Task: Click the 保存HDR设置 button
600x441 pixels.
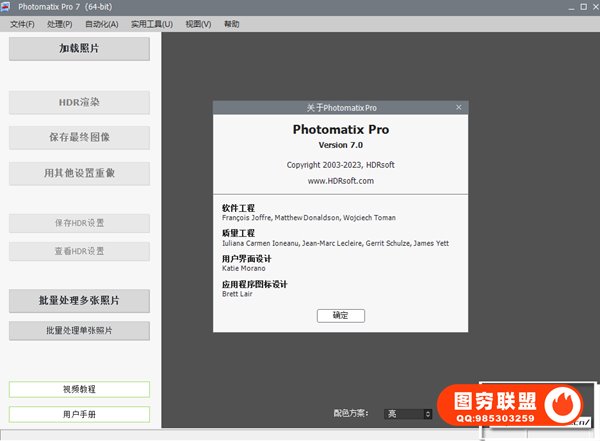Action: 79,222
